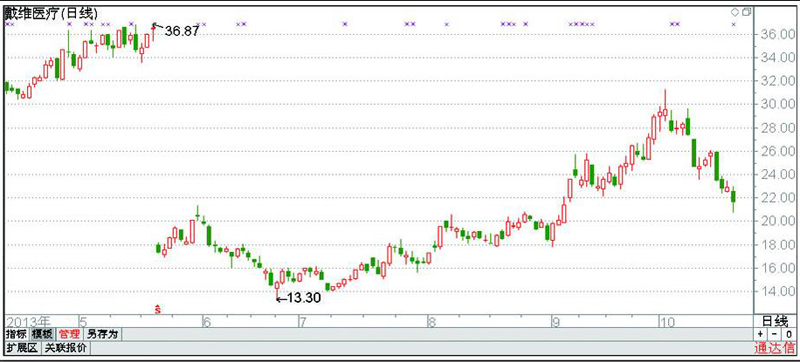Expand the 扩展区 extension area
Screen dimensions: 800x362
22,348
